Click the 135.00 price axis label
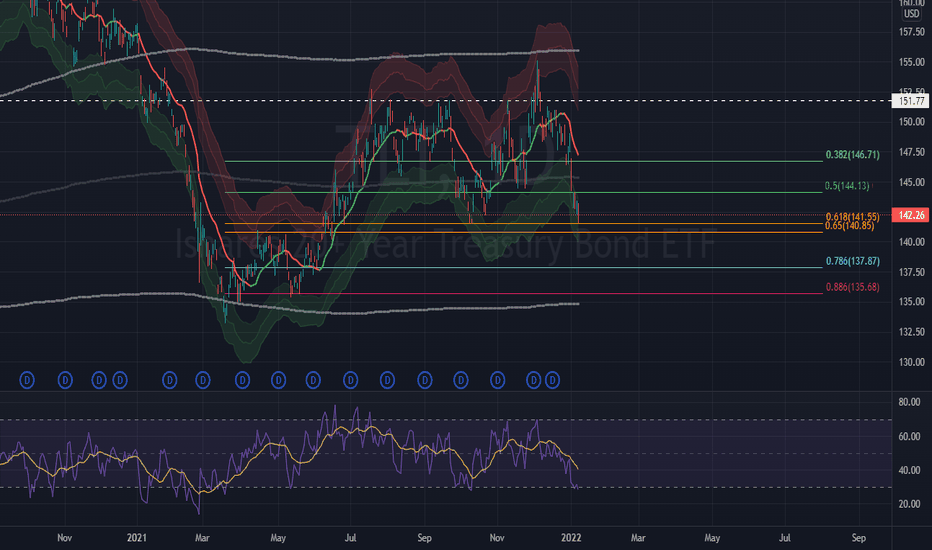The width and height of the screenshot is (932, 550). 911,302
